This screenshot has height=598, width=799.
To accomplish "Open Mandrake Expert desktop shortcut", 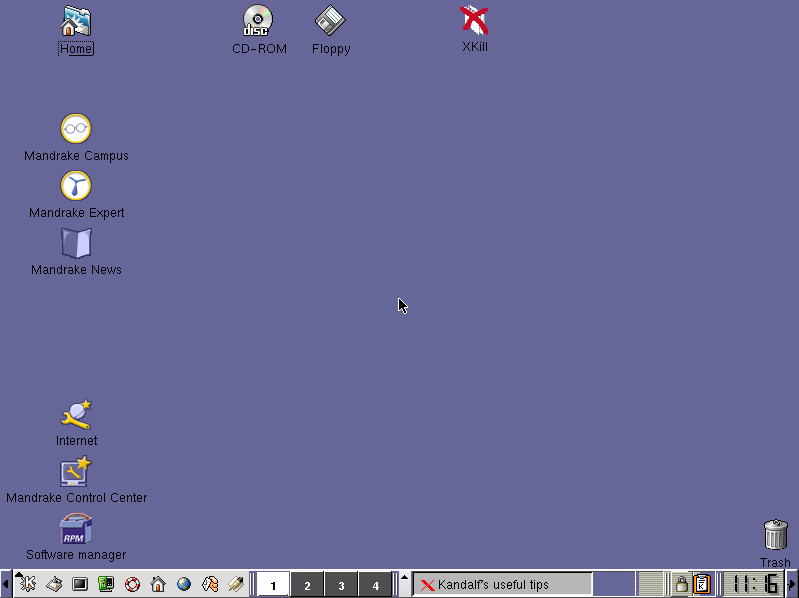I will coord(76,186).
